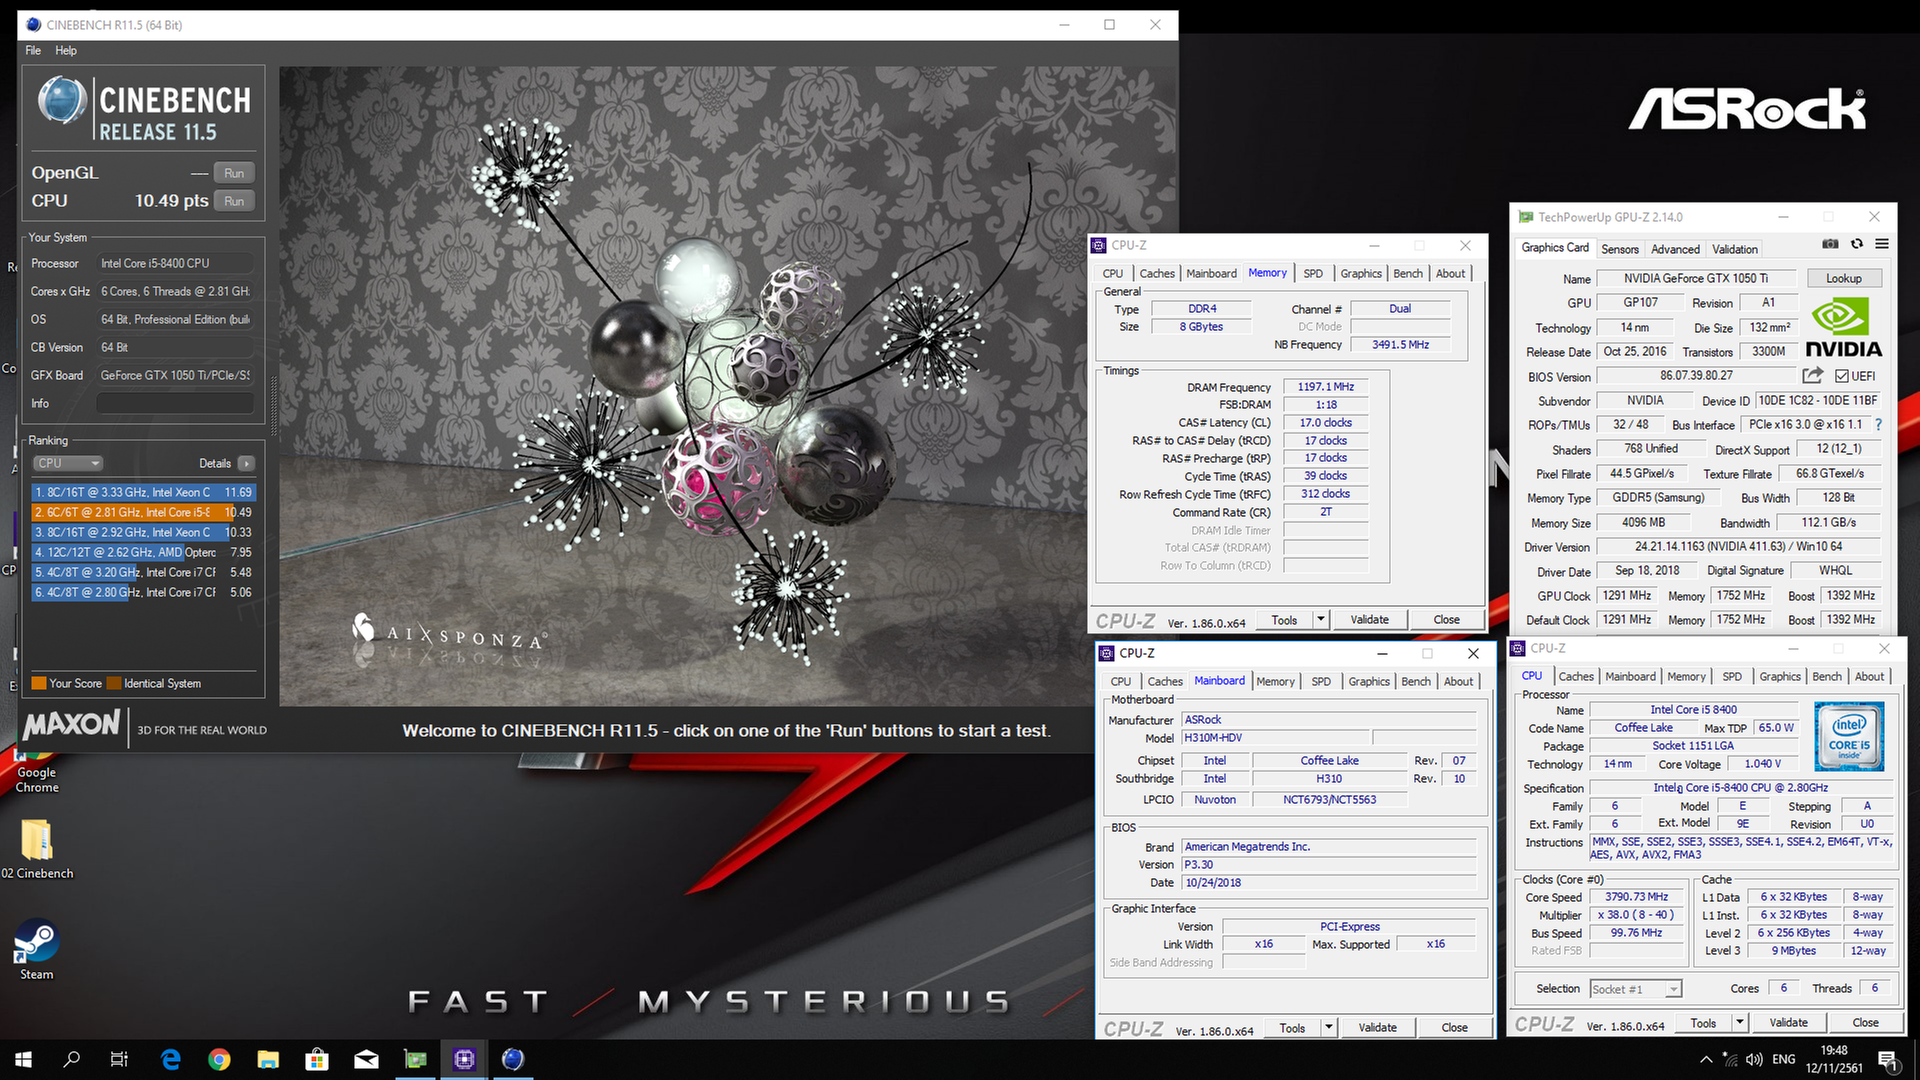
Task: Open the notification center icon
Action: 1887,1059
